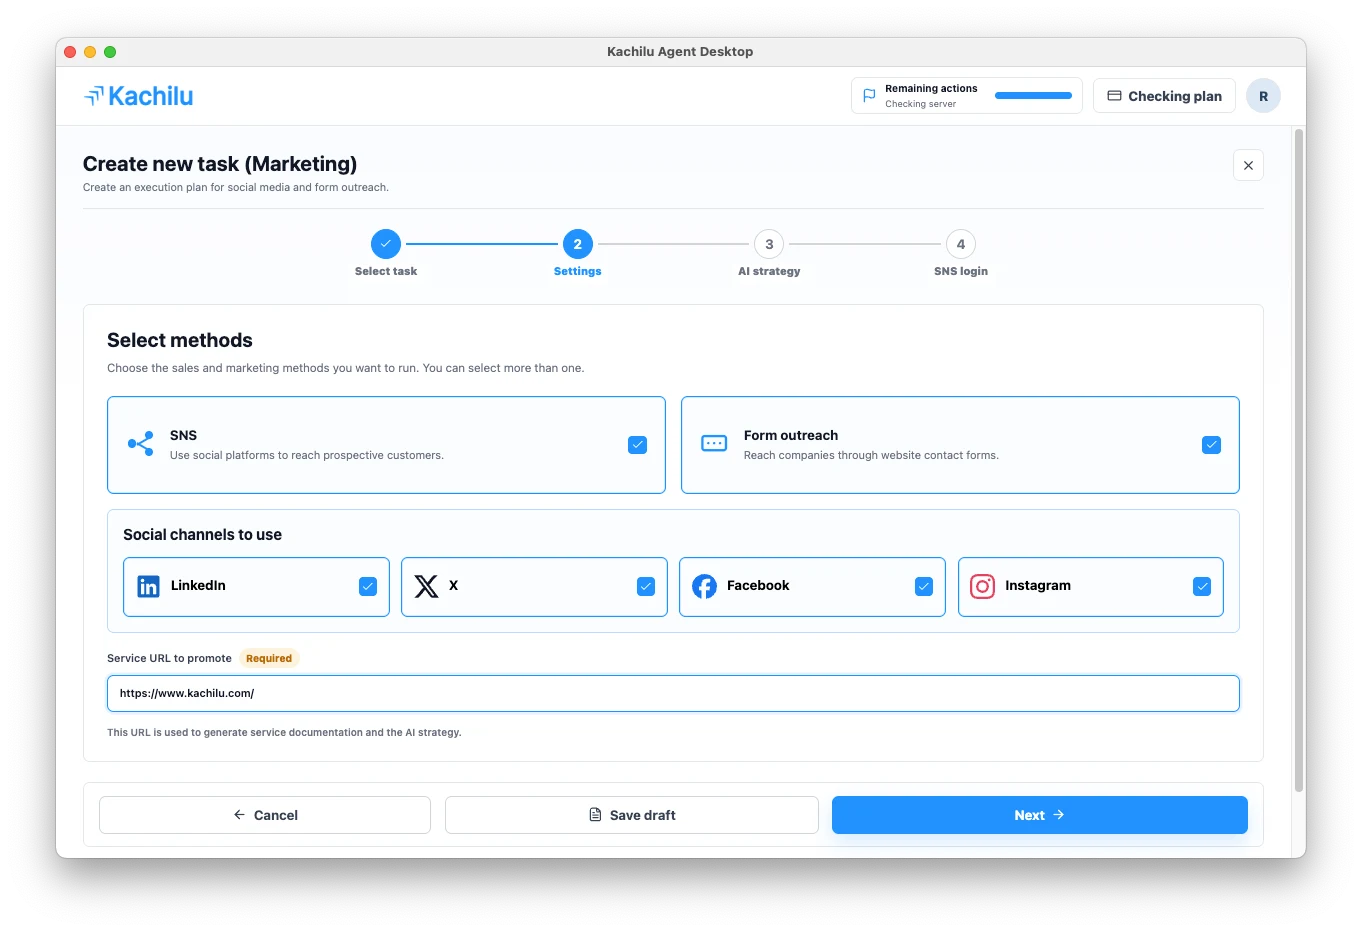Click the X logo icon

coord(426,586)
